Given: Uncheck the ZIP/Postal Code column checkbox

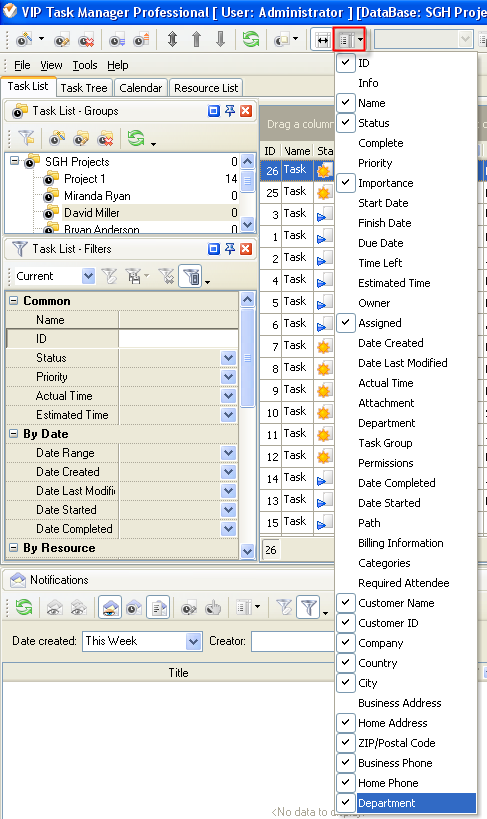Looking at the screenshot, I should click(x=346, y=743).
